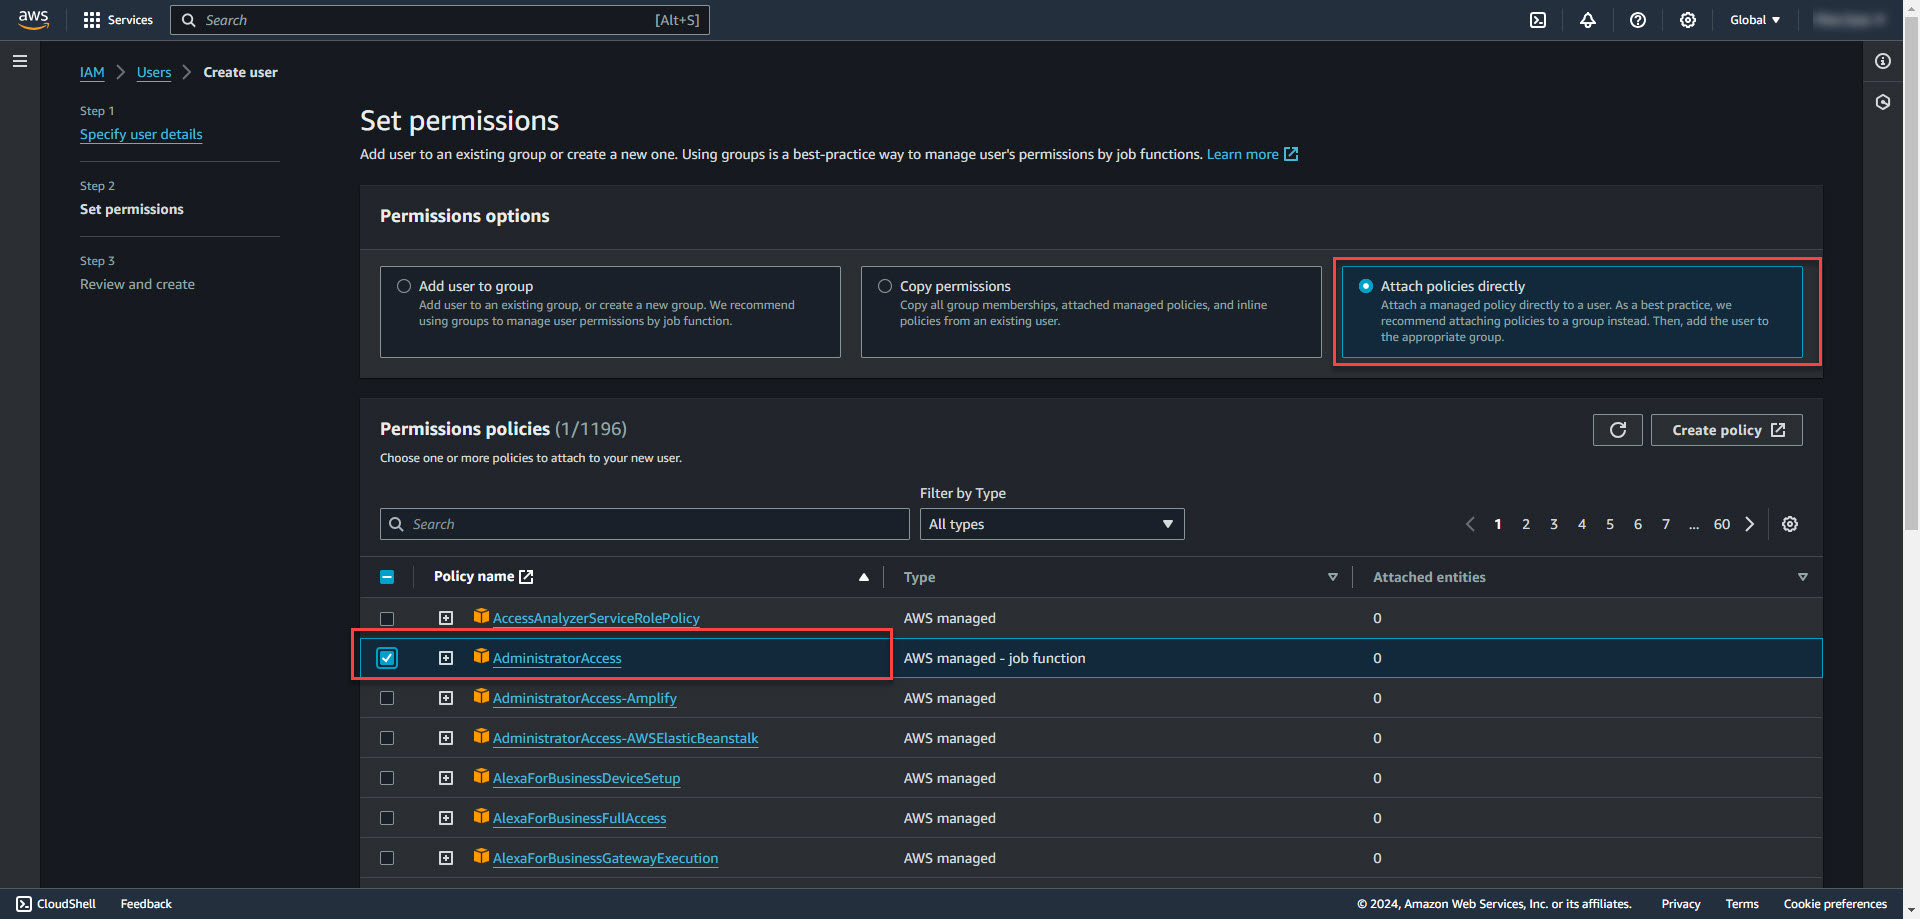Screen dimensions: 1920x919
Task: Go to policies page 5
Action: tap(1610, 524)
